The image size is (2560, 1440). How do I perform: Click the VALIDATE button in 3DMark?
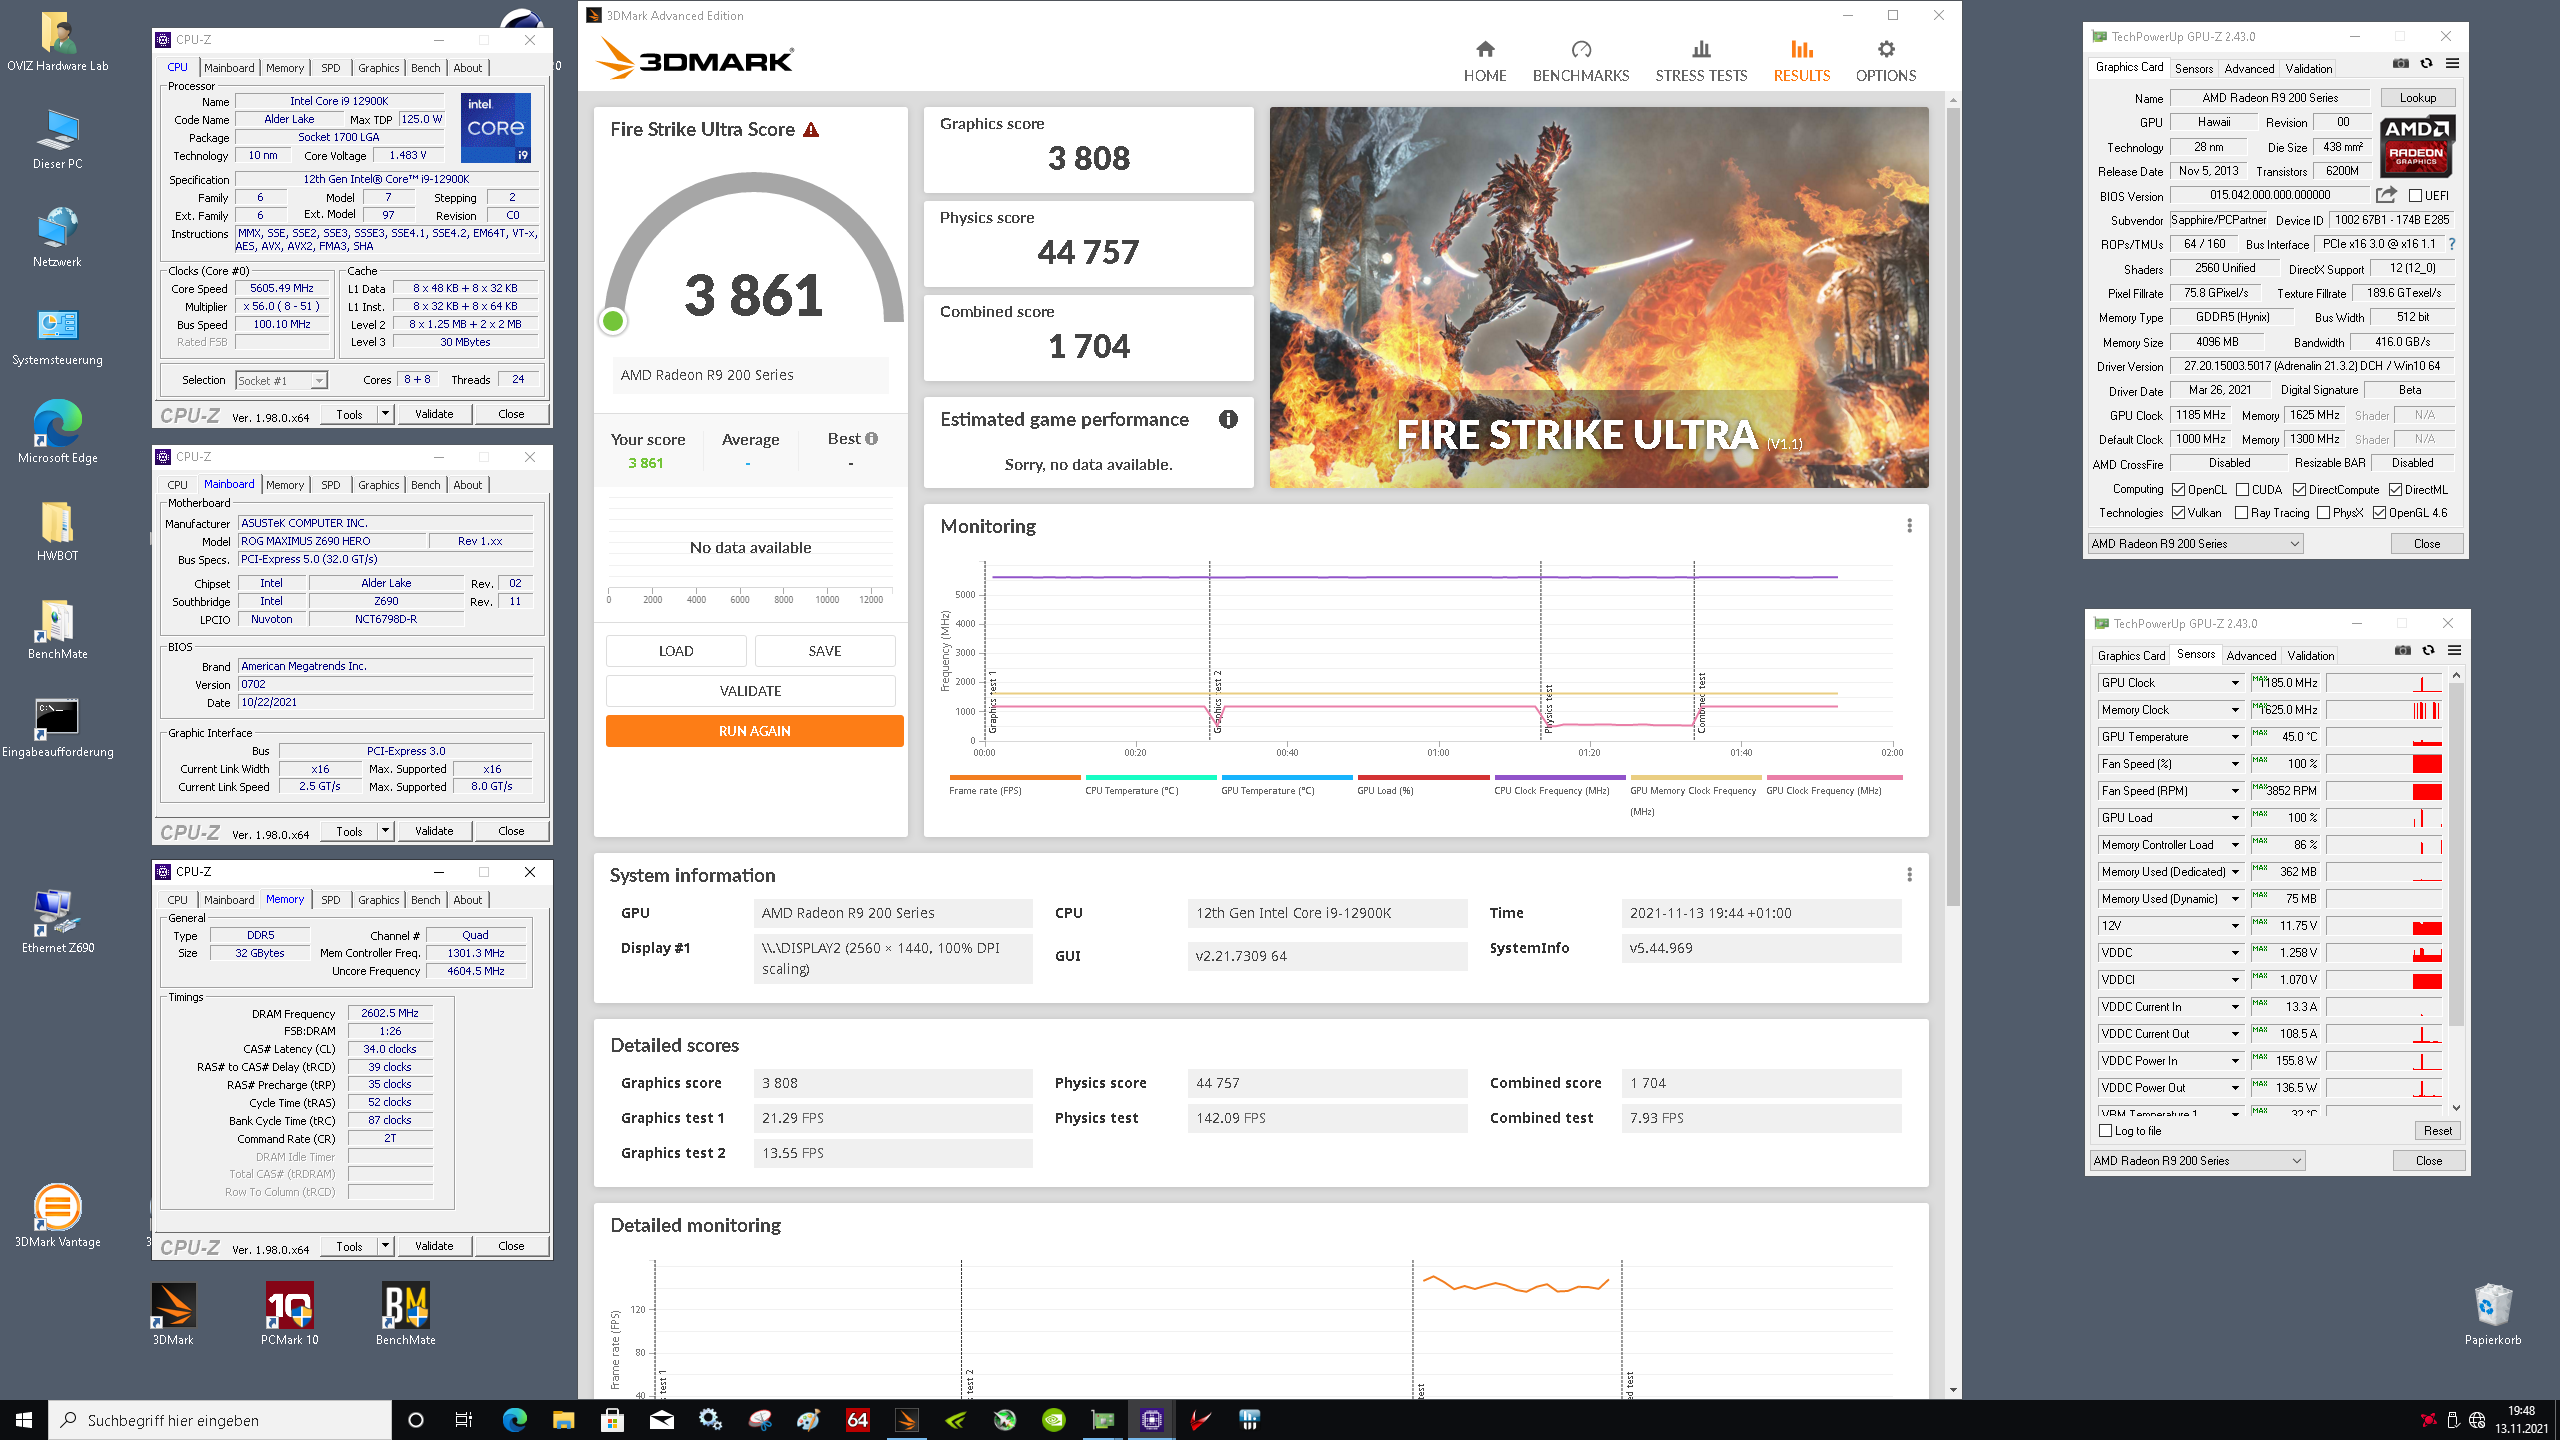(750, 691)
